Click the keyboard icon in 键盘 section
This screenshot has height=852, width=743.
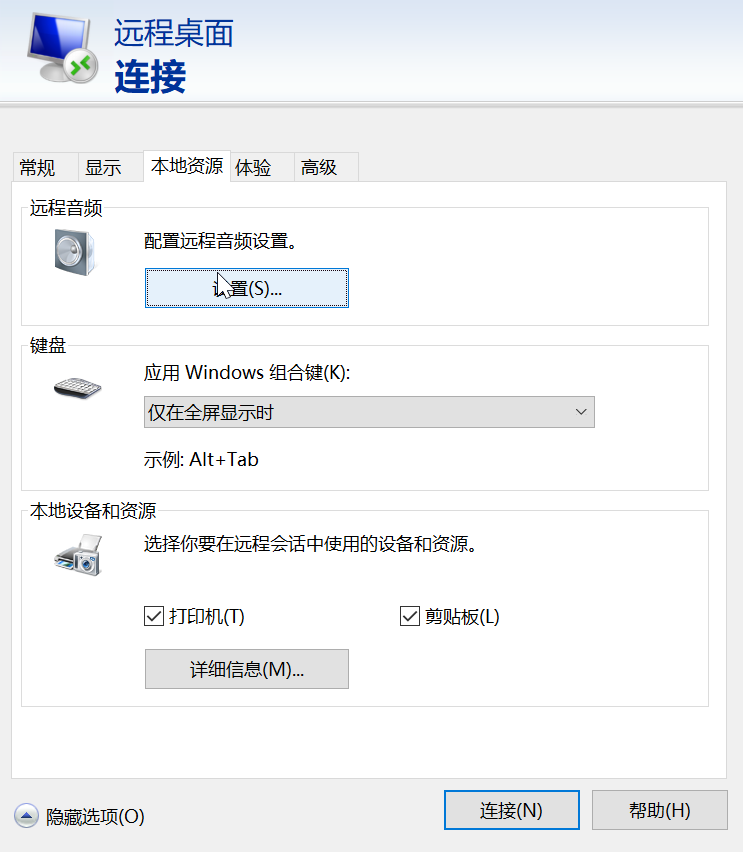click(x=78, y=388)
